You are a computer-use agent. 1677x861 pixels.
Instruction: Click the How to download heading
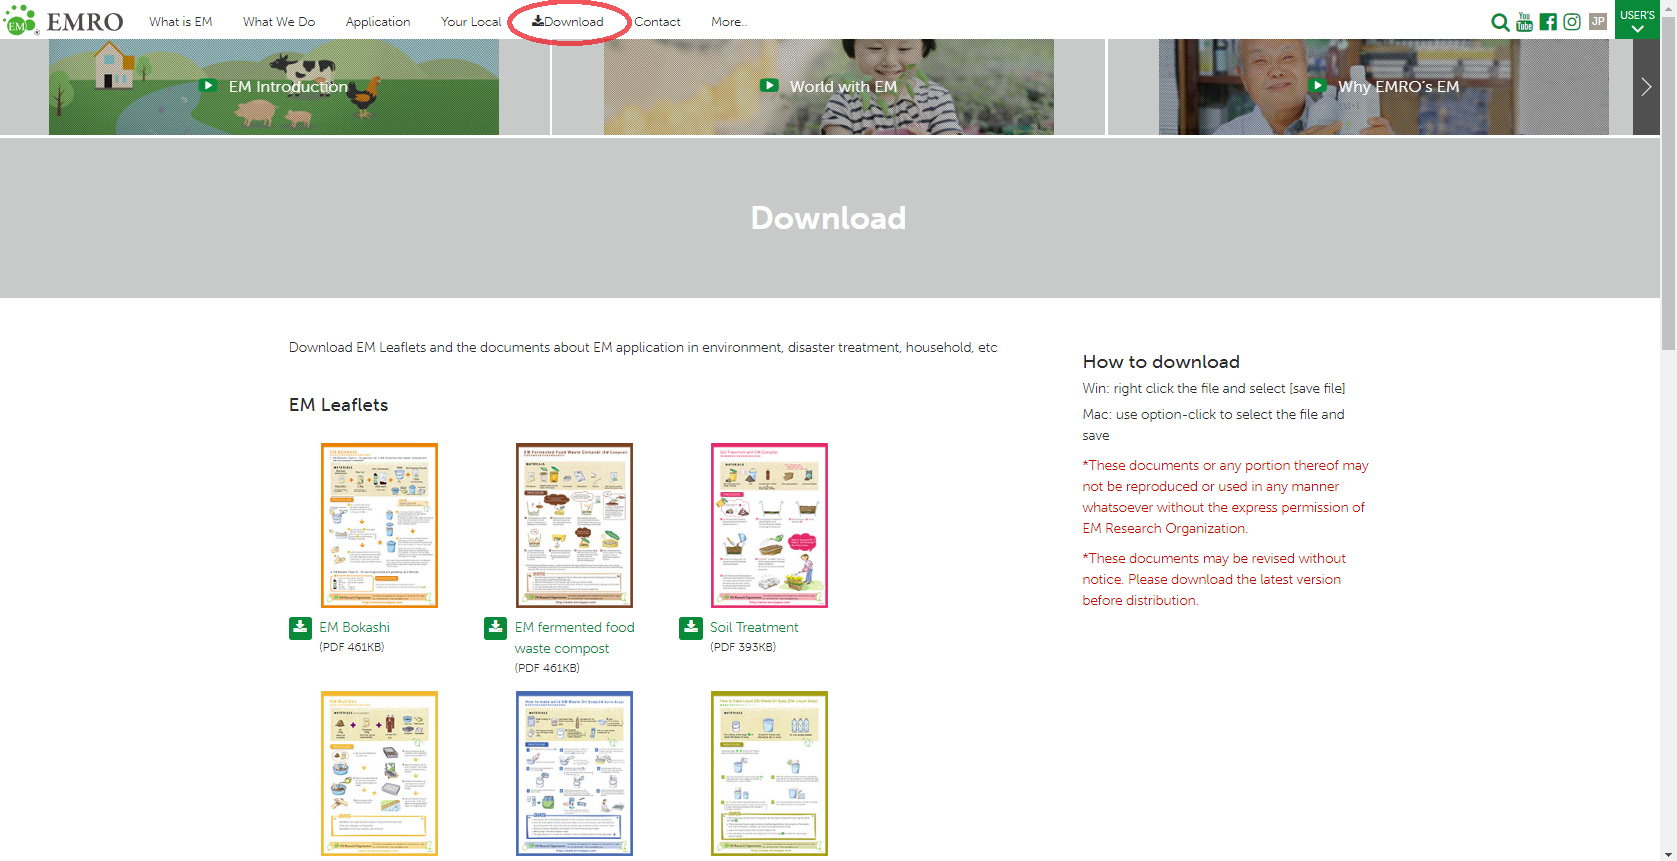click(1161, 362)
